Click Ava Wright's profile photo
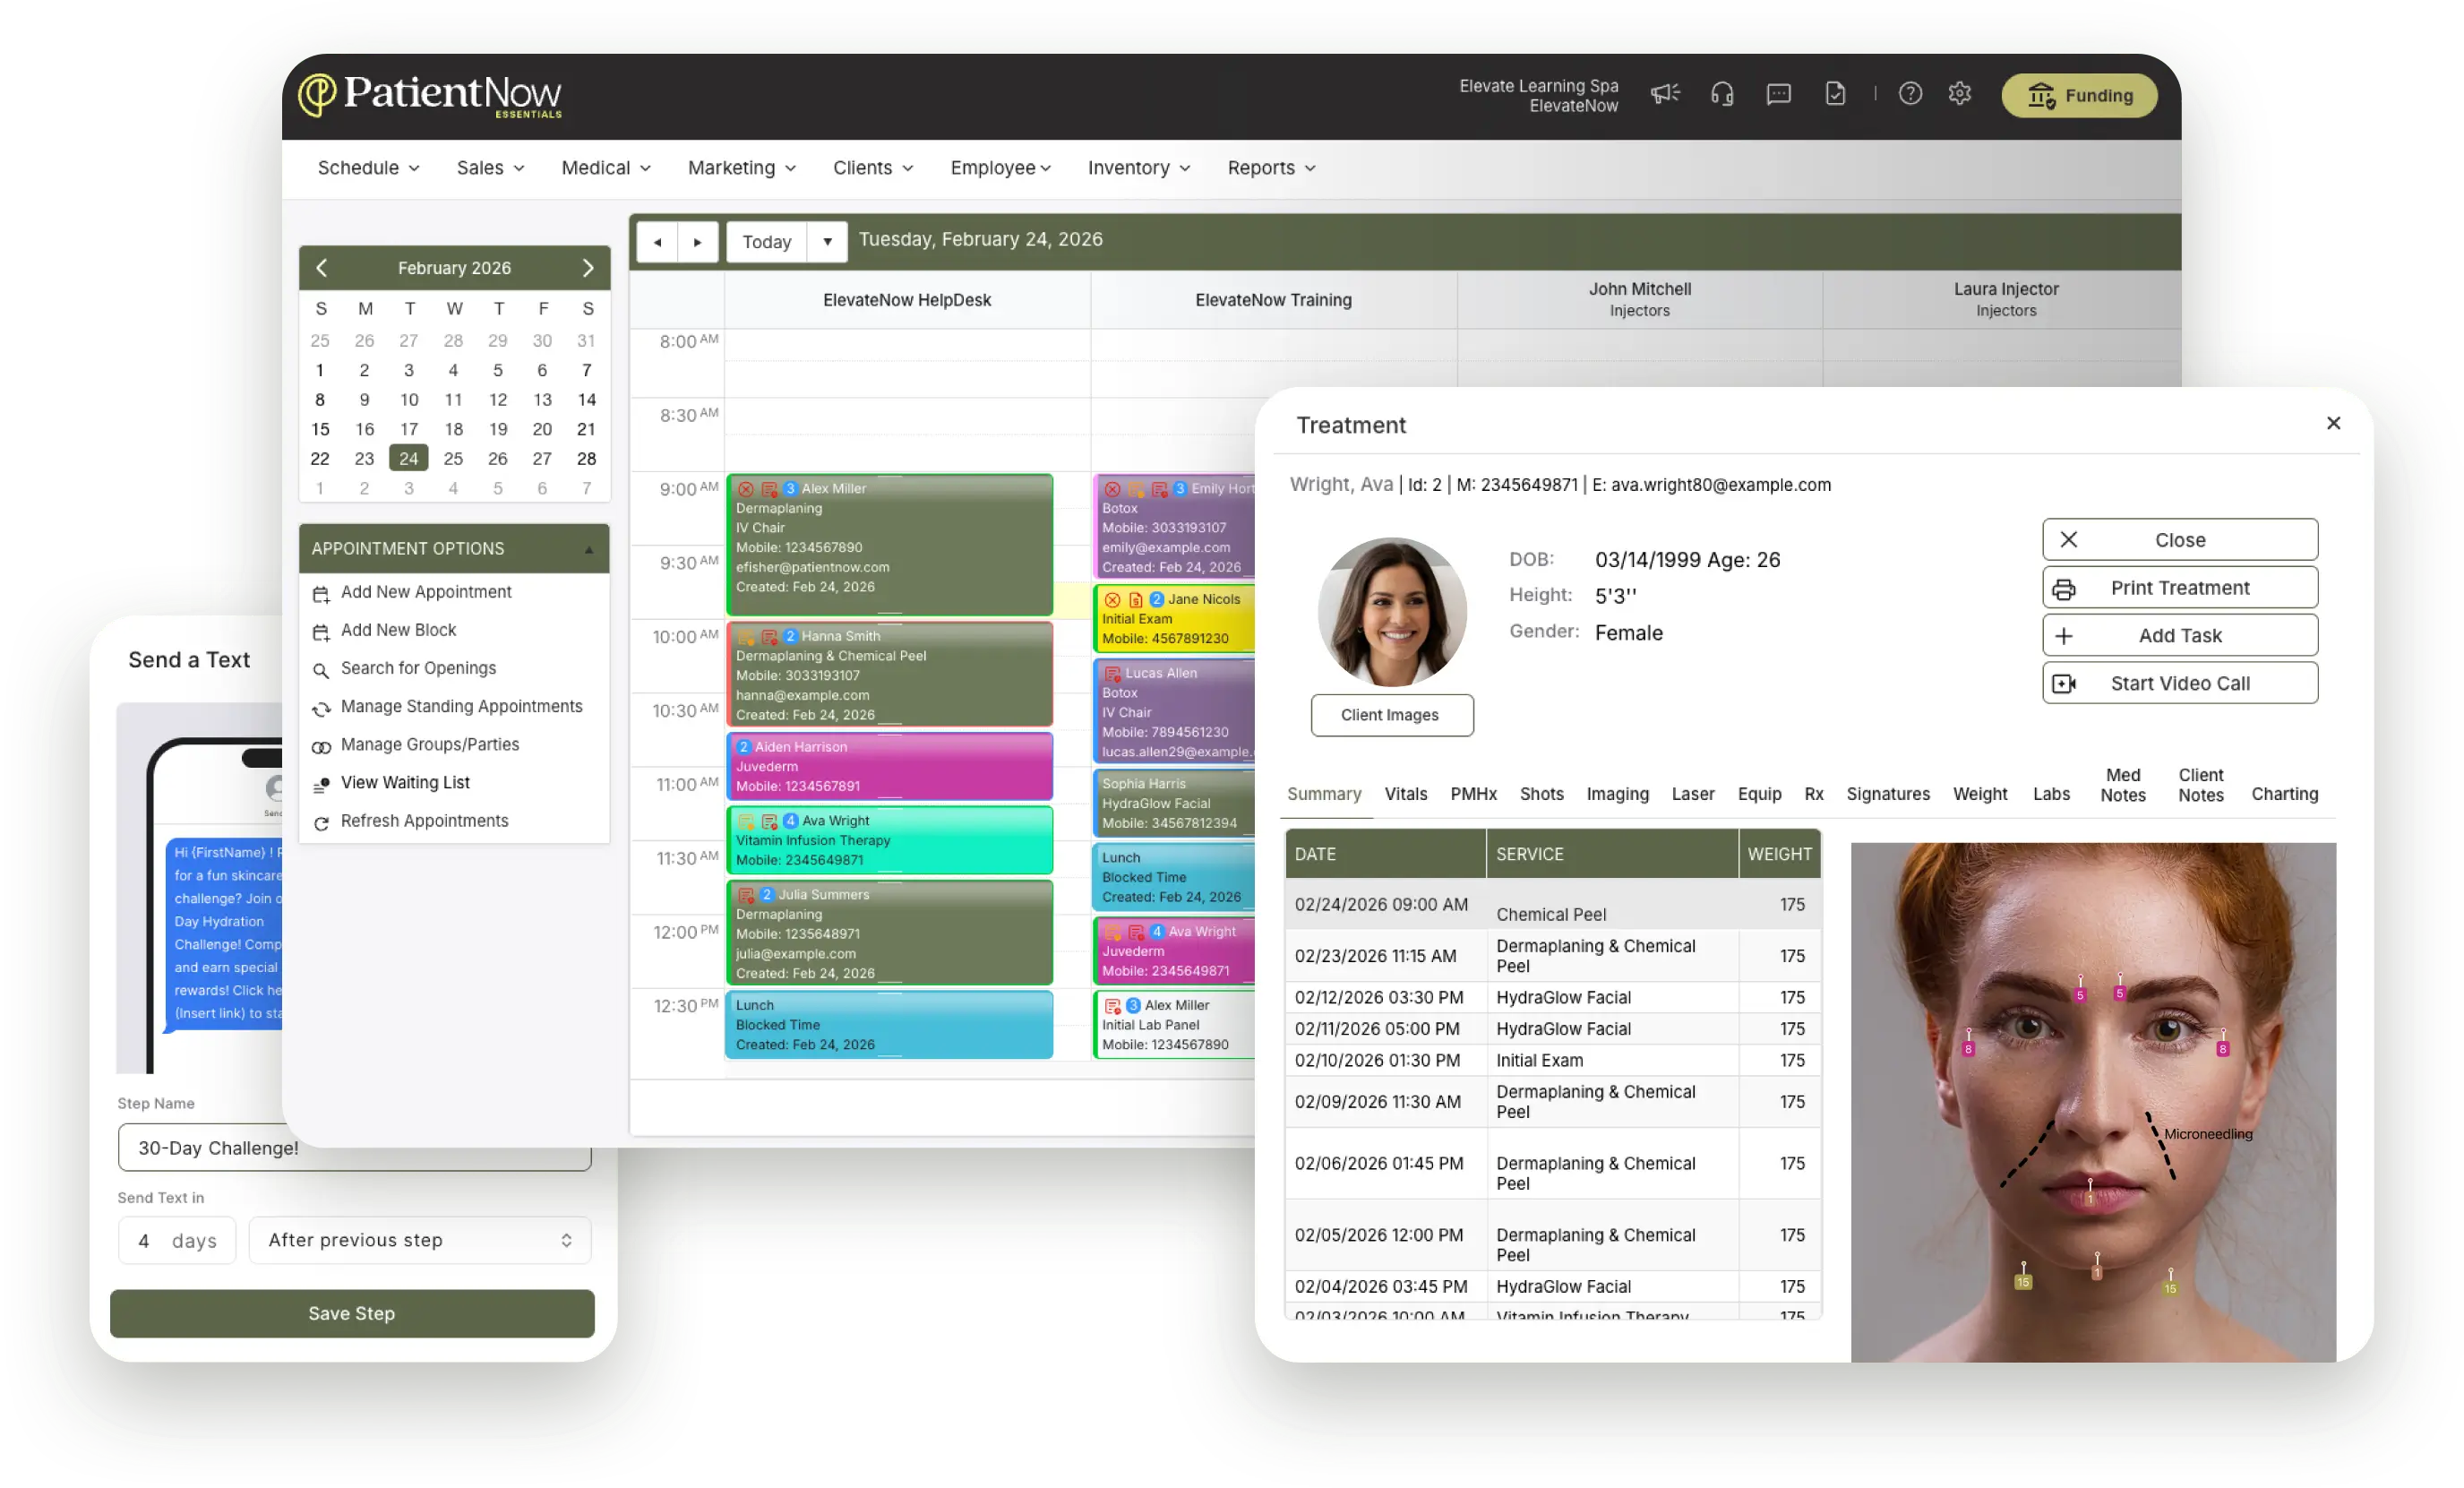The image size is (2464, 1488). (1391, 612)
